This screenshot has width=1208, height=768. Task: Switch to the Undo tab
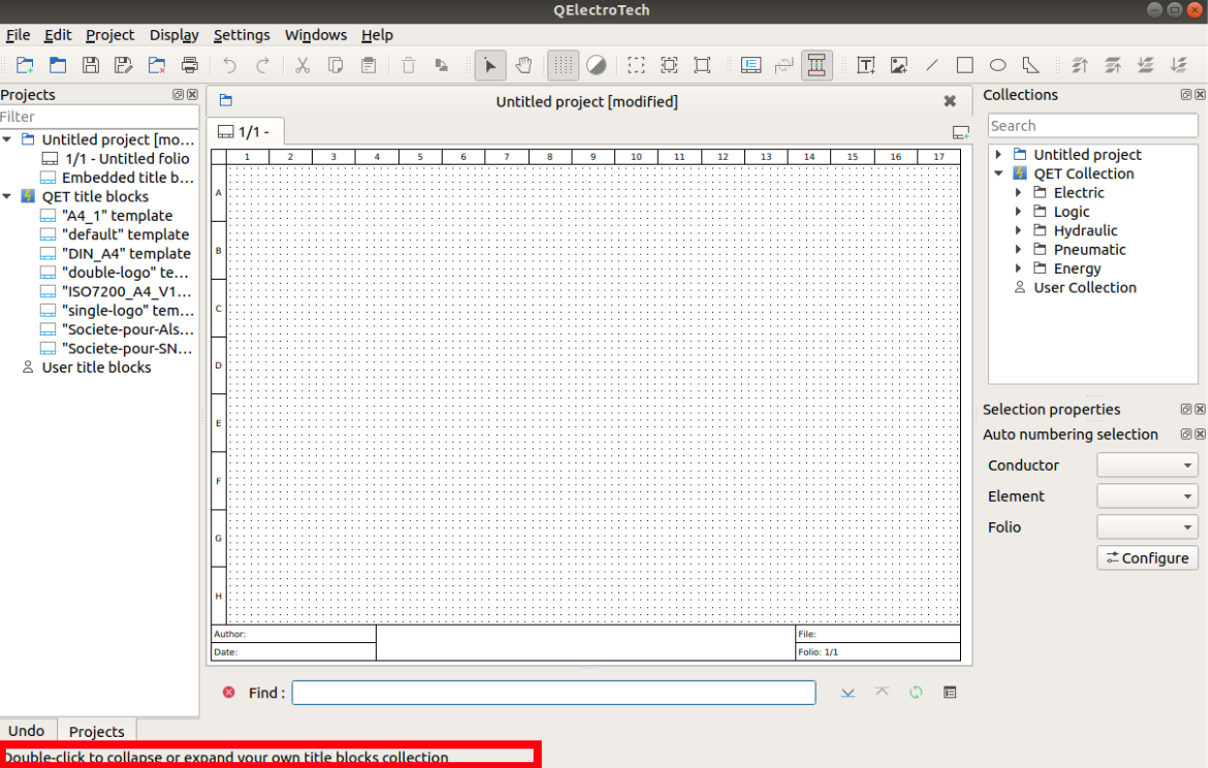(27, 731)
